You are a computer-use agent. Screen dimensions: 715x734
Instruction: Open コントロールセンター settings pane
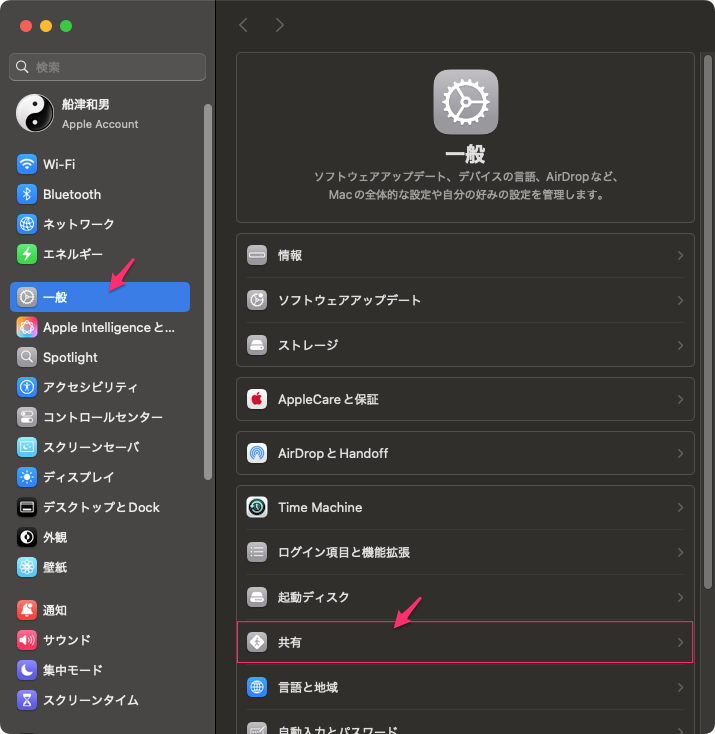point(102,417)
